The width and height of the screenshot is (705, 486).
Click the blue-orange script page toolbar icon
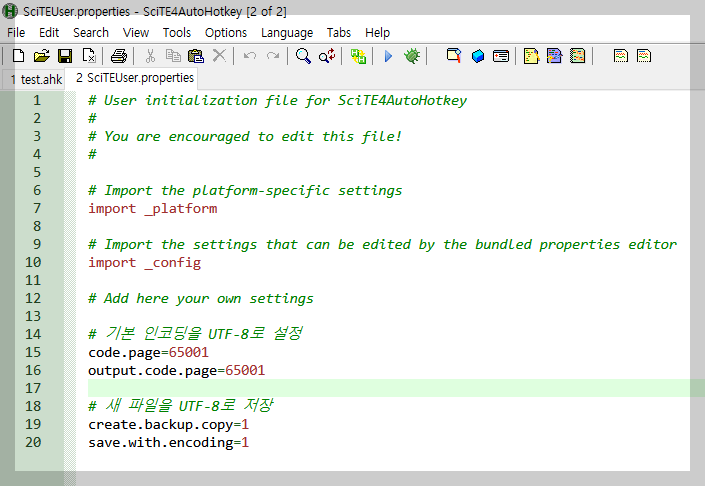554,56
